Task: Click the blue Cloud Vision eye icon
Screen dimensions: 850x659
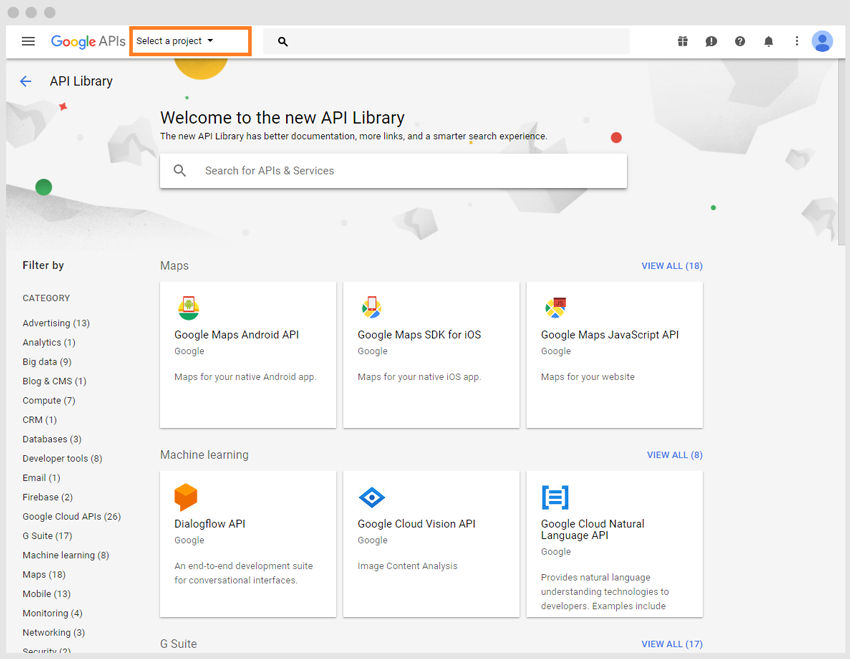Action: click(372, 498)
